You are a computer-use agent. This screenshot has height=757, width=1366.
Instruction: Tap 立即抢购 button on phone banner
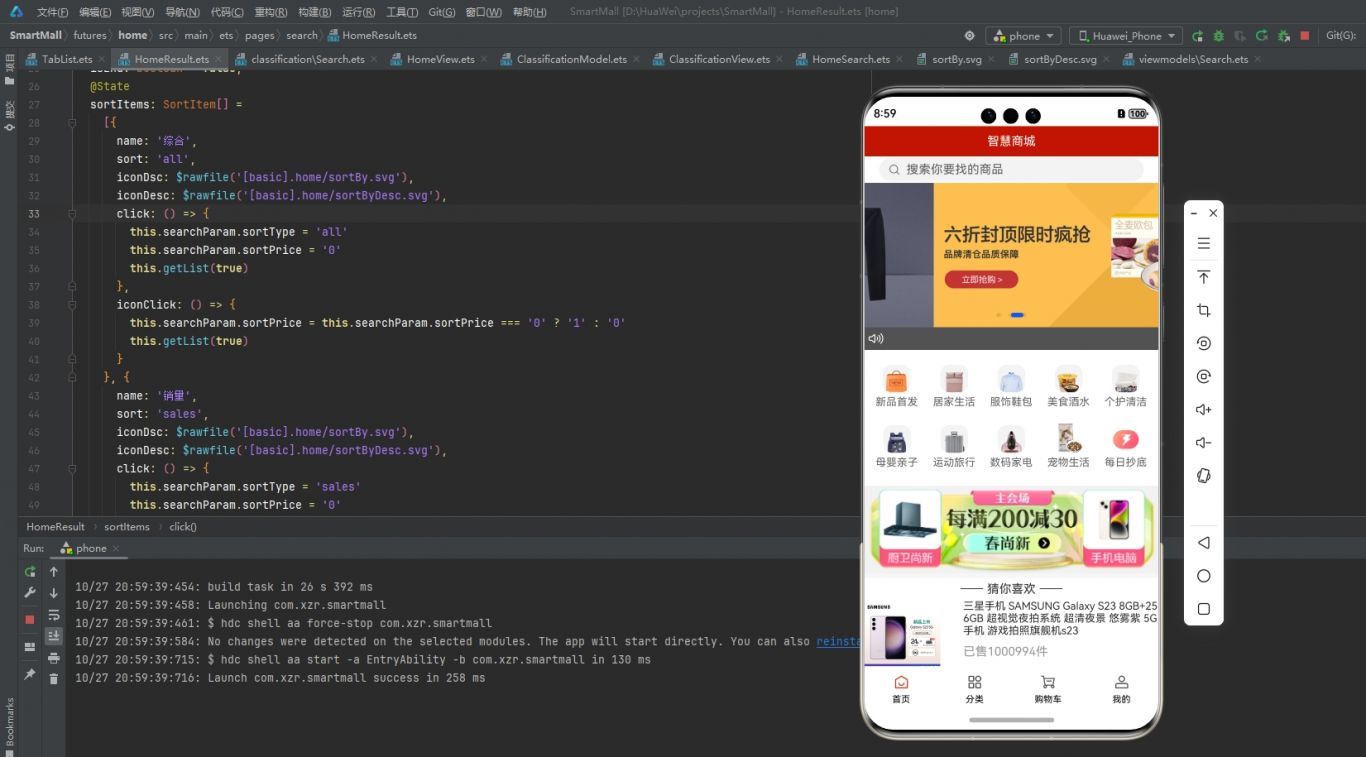[981, 280]
